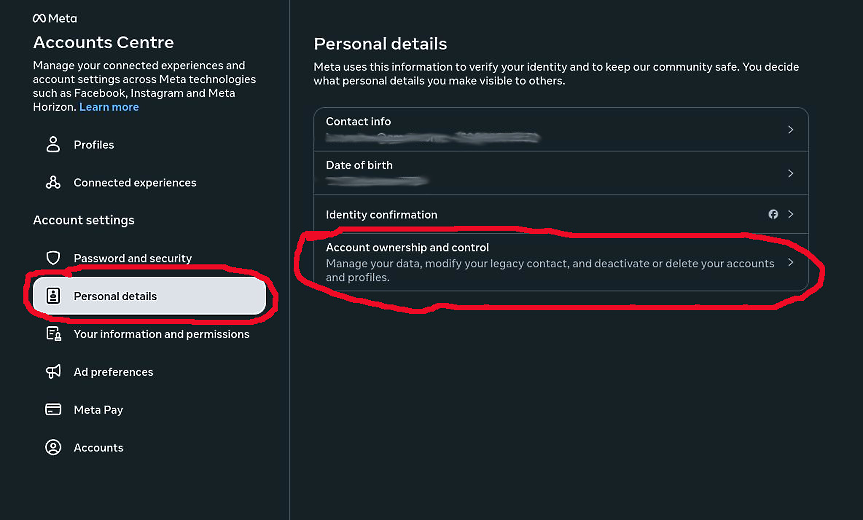Expand the Contact info chevron
This screenshot has height=520, width=863.
(790, 129)
